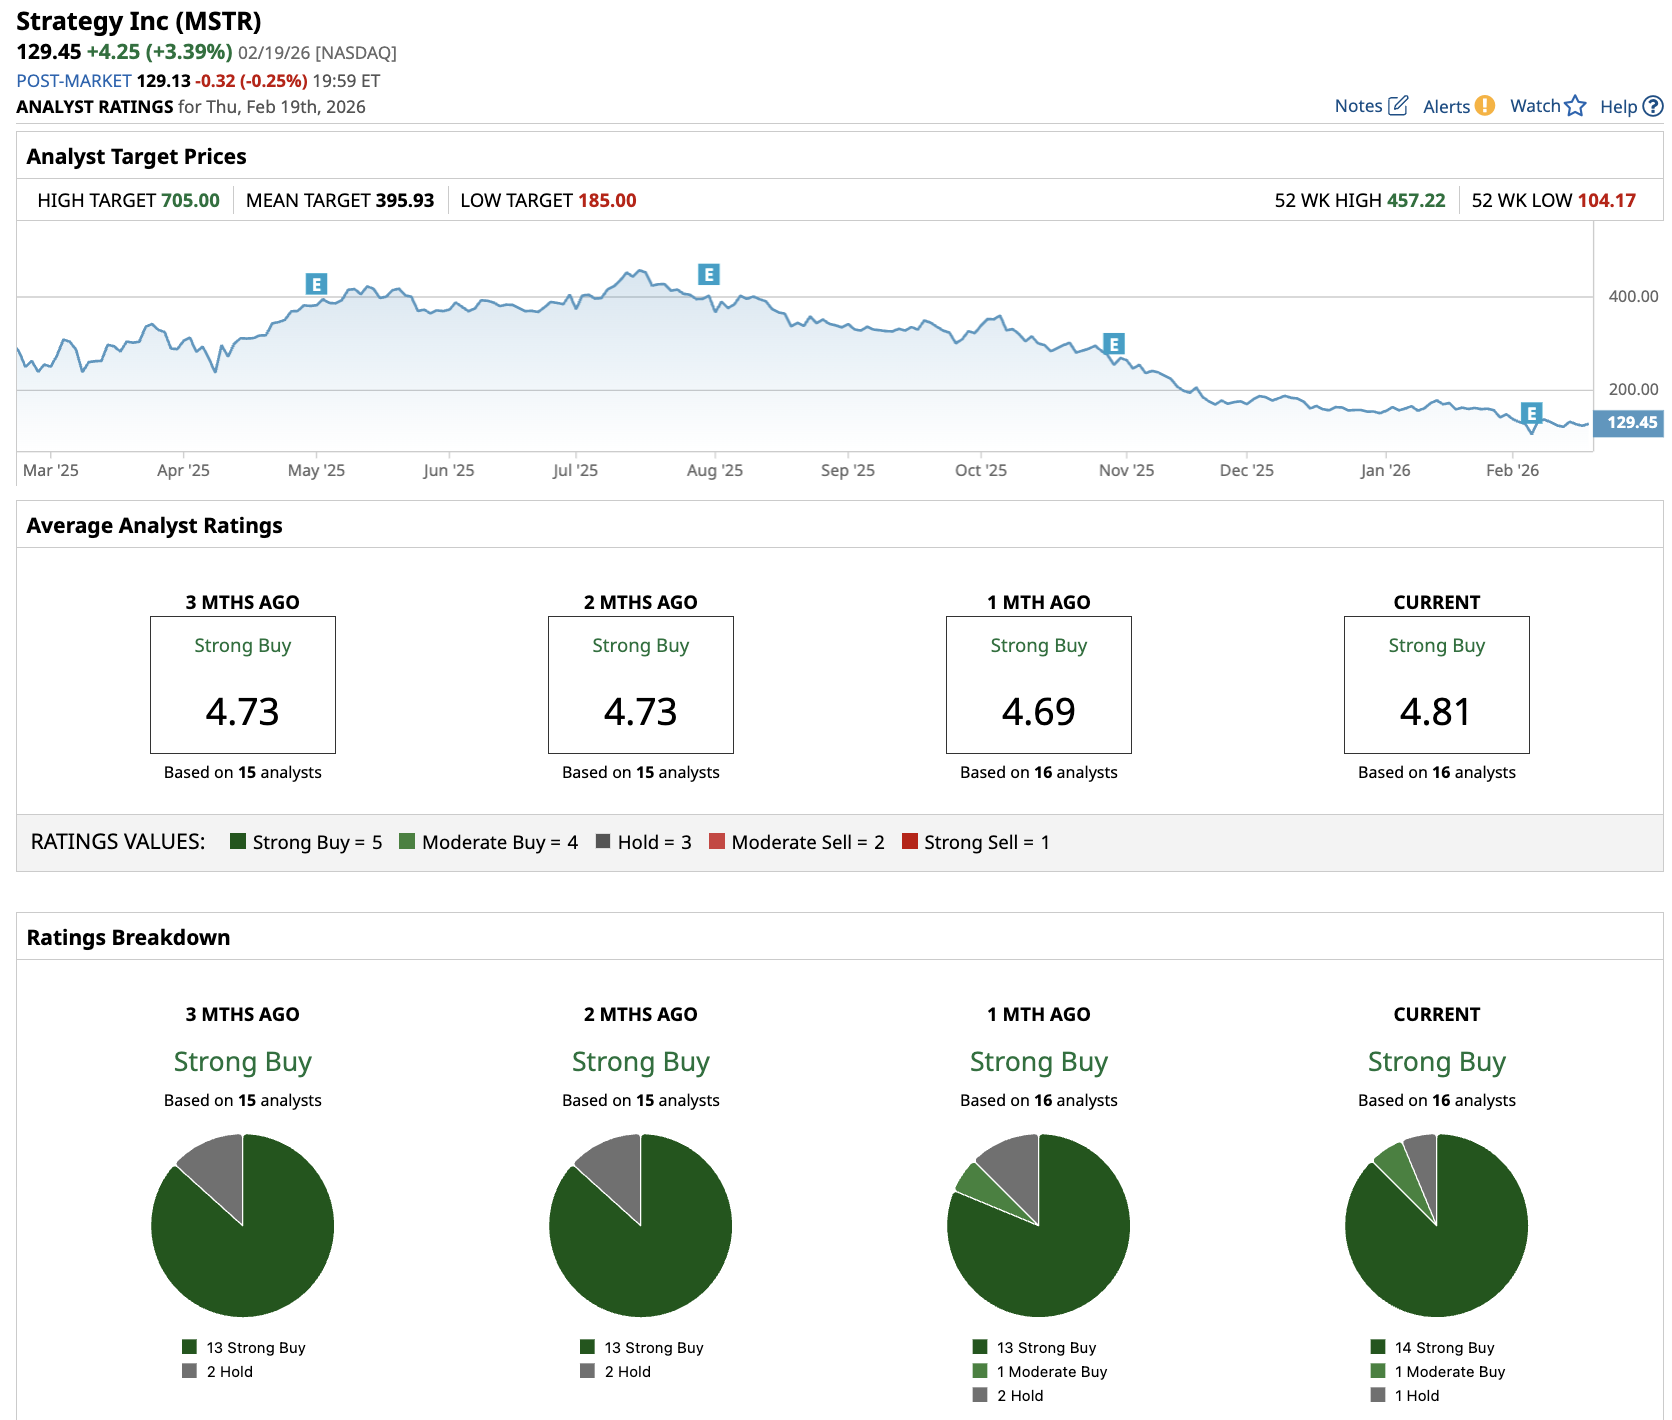Click the Strong Sell = 1 red swatch
This screenshot has width=1672, height=1420.
tap(910, 841)
